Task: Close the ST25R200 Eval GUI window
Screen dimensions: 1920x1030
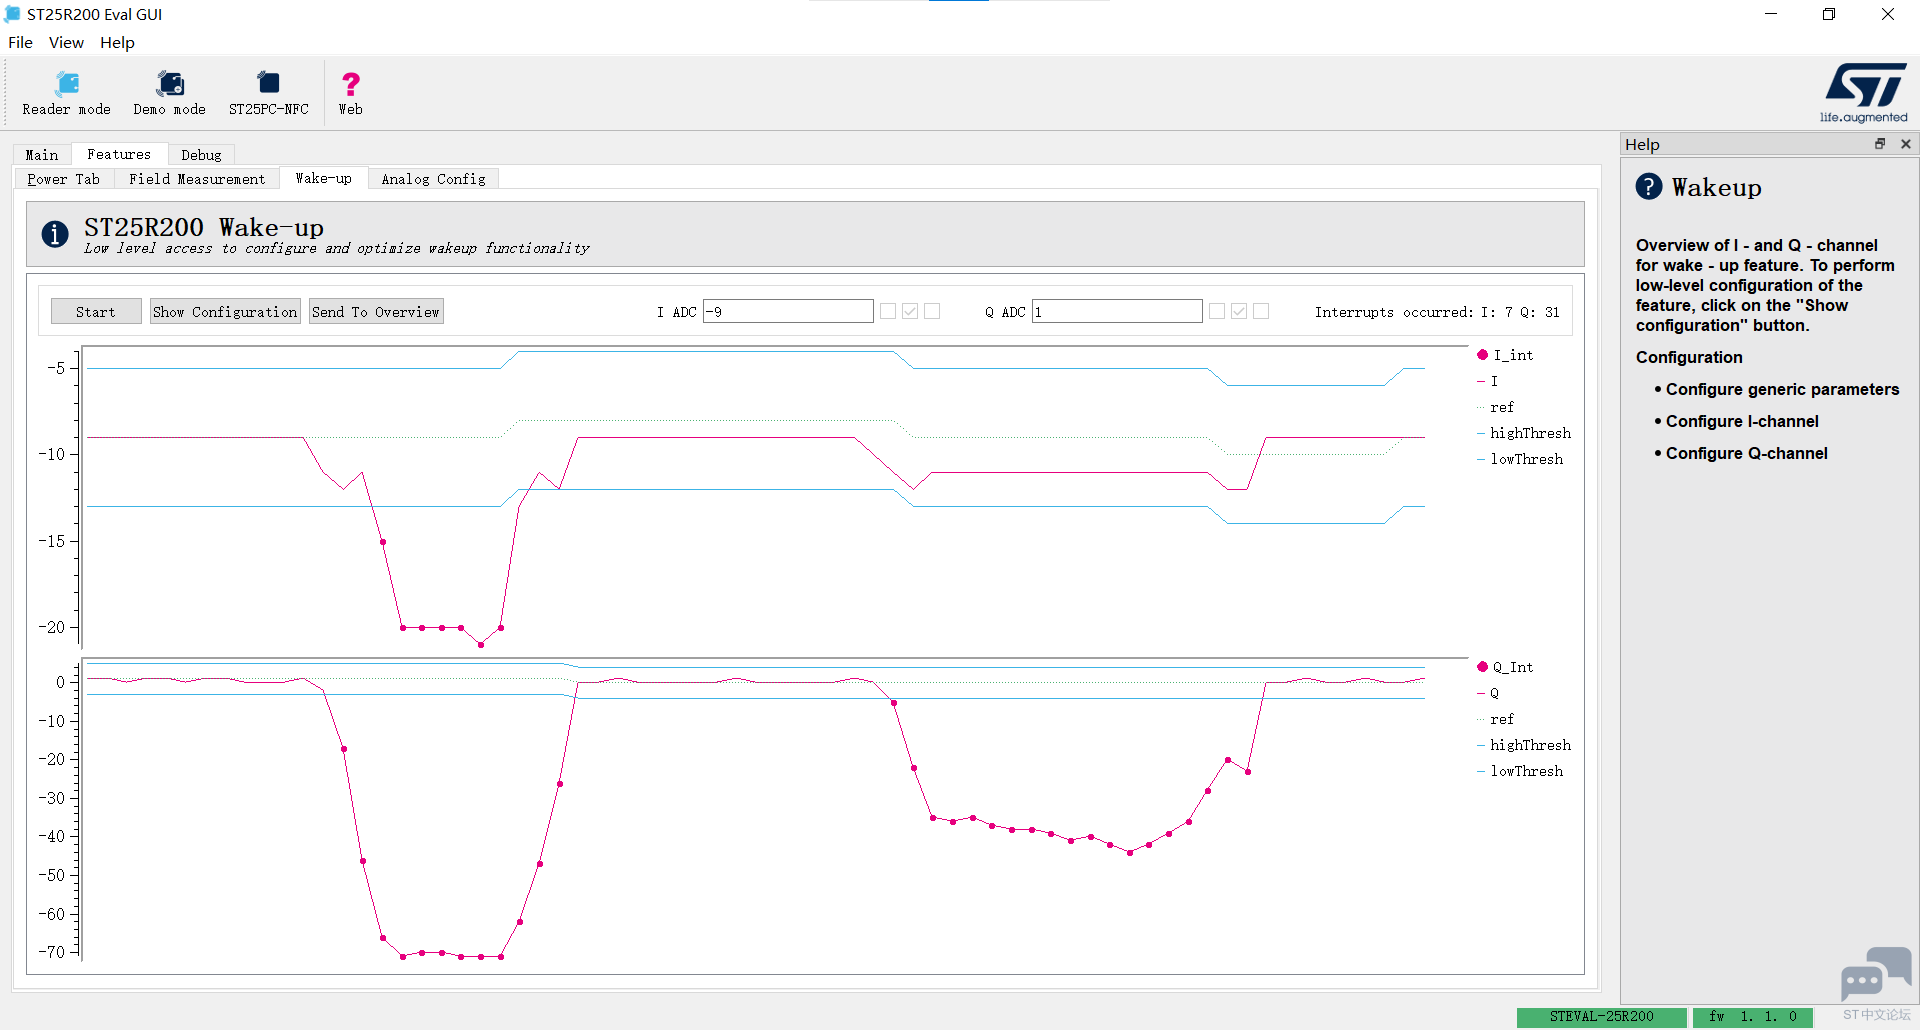Action: [x=1888, y=14]
